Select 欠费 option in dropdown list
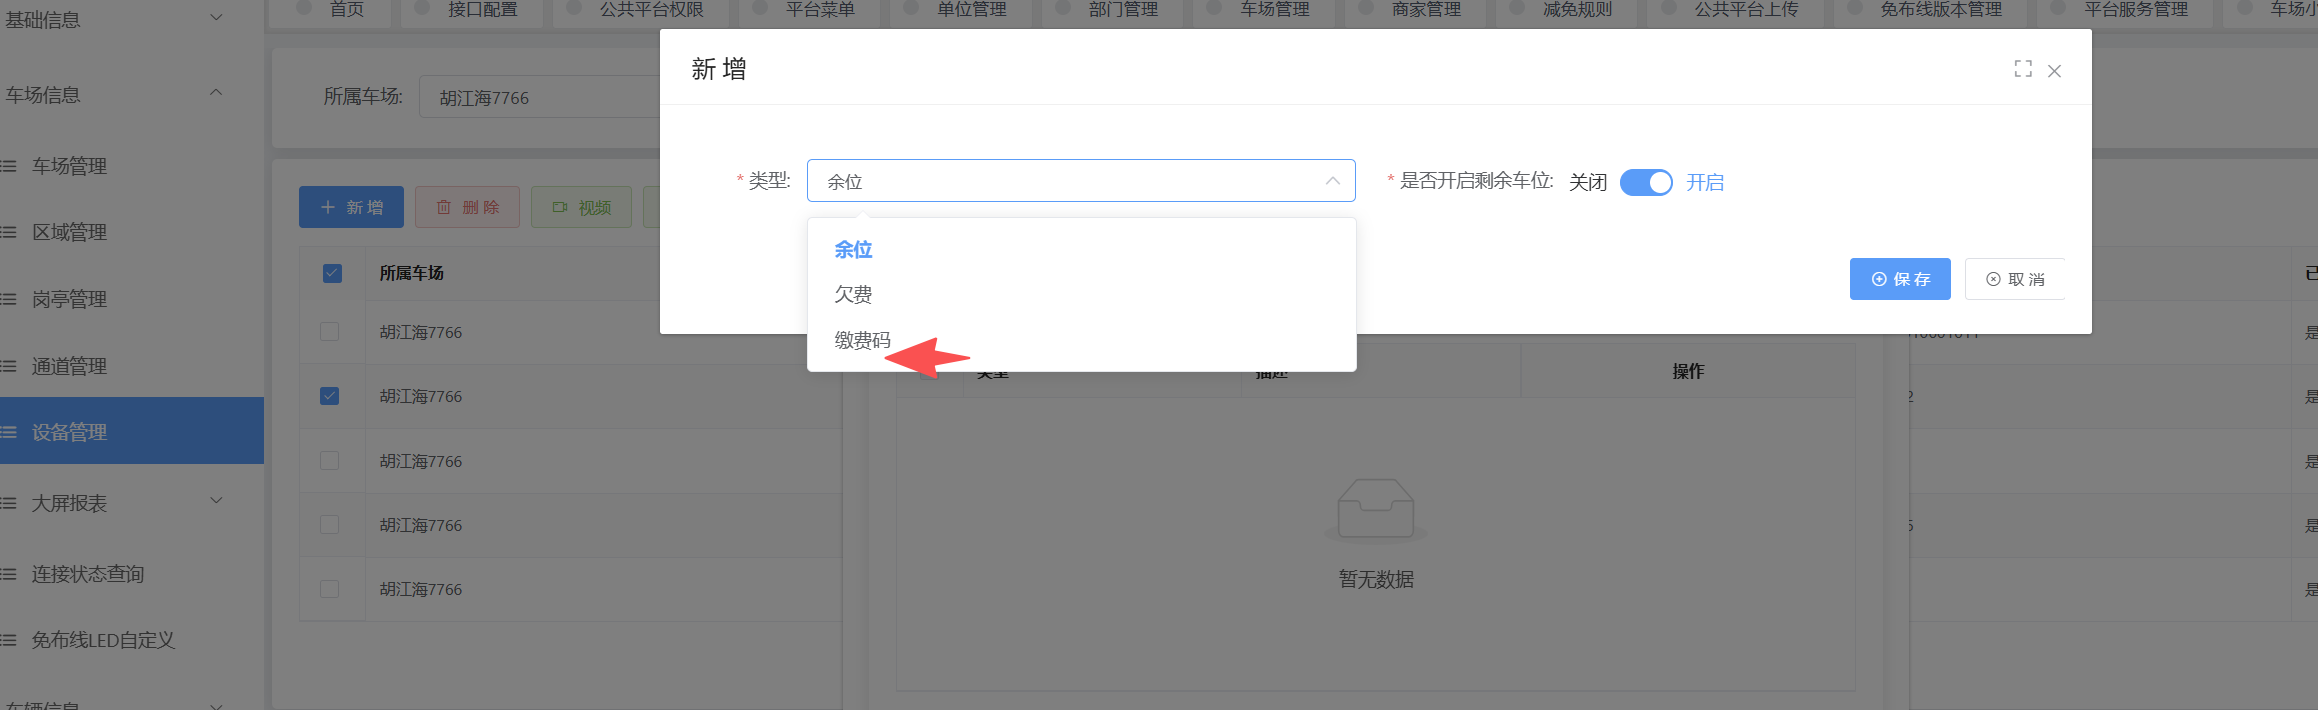The width and height of the screenshot is (2318, 710). pyautogui.click(x=1081, y=294)
